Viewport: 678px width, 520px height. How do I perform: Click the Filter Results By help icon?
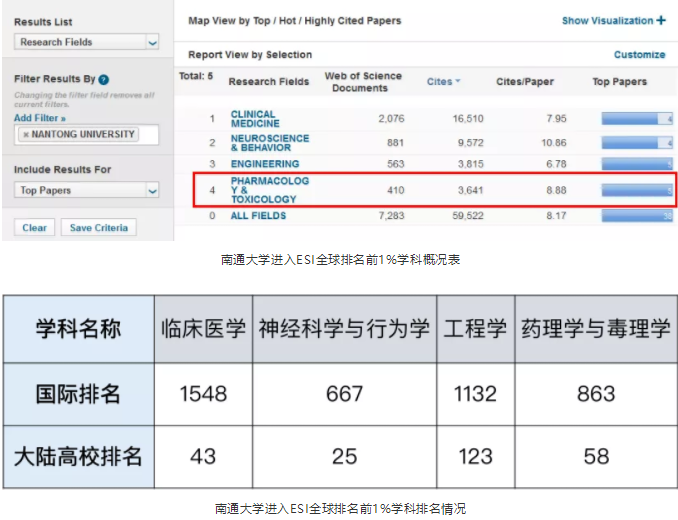(104, 78)
